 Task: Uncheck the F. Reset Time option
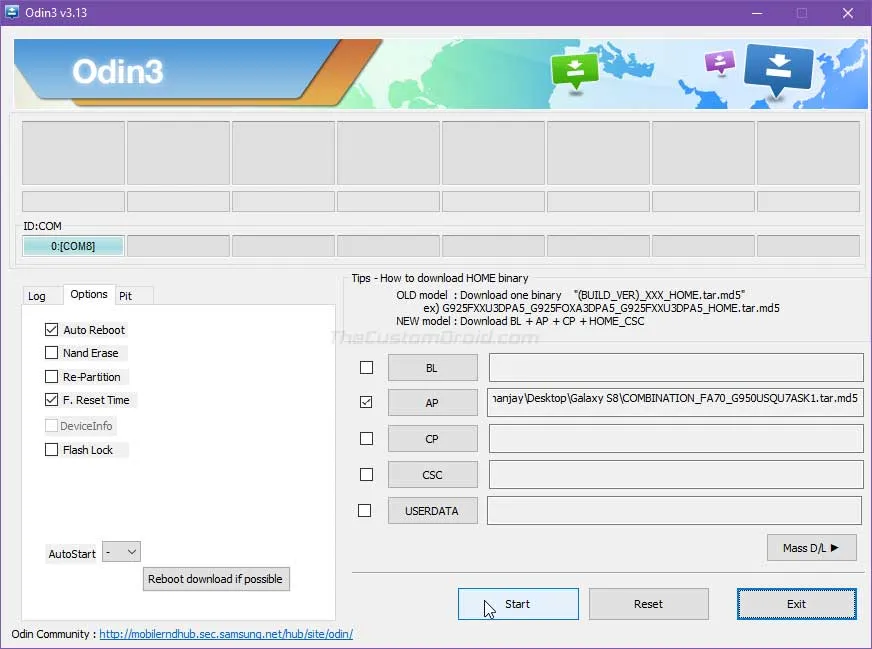(x=52, y=400)
